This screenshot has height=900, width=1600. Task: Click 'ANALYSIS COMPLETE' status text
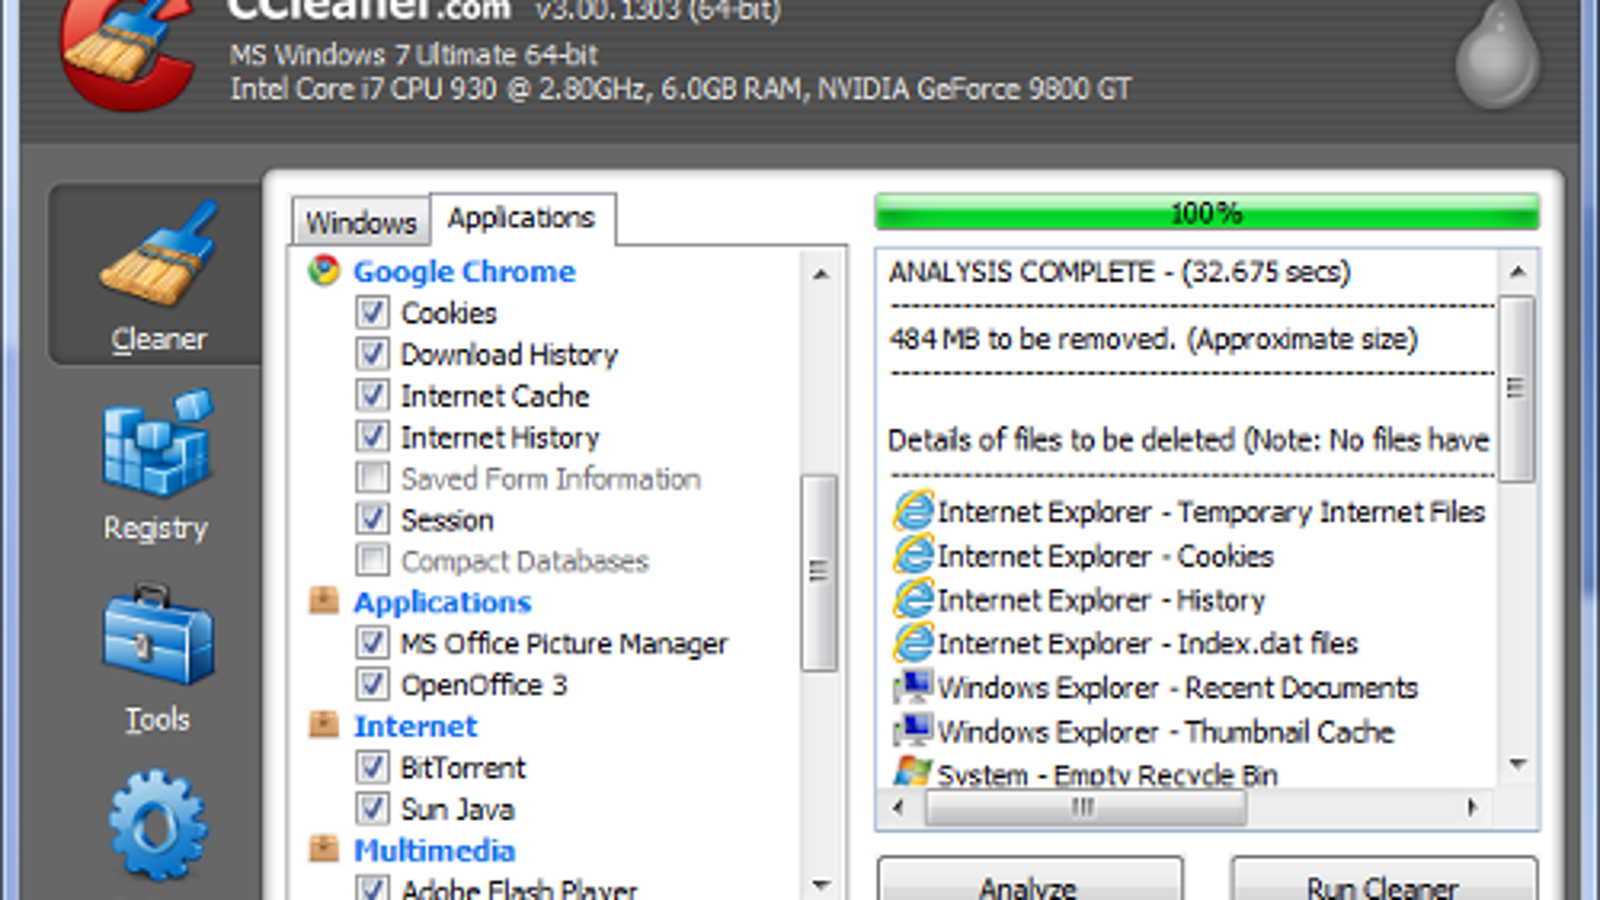click(1021, 272)
